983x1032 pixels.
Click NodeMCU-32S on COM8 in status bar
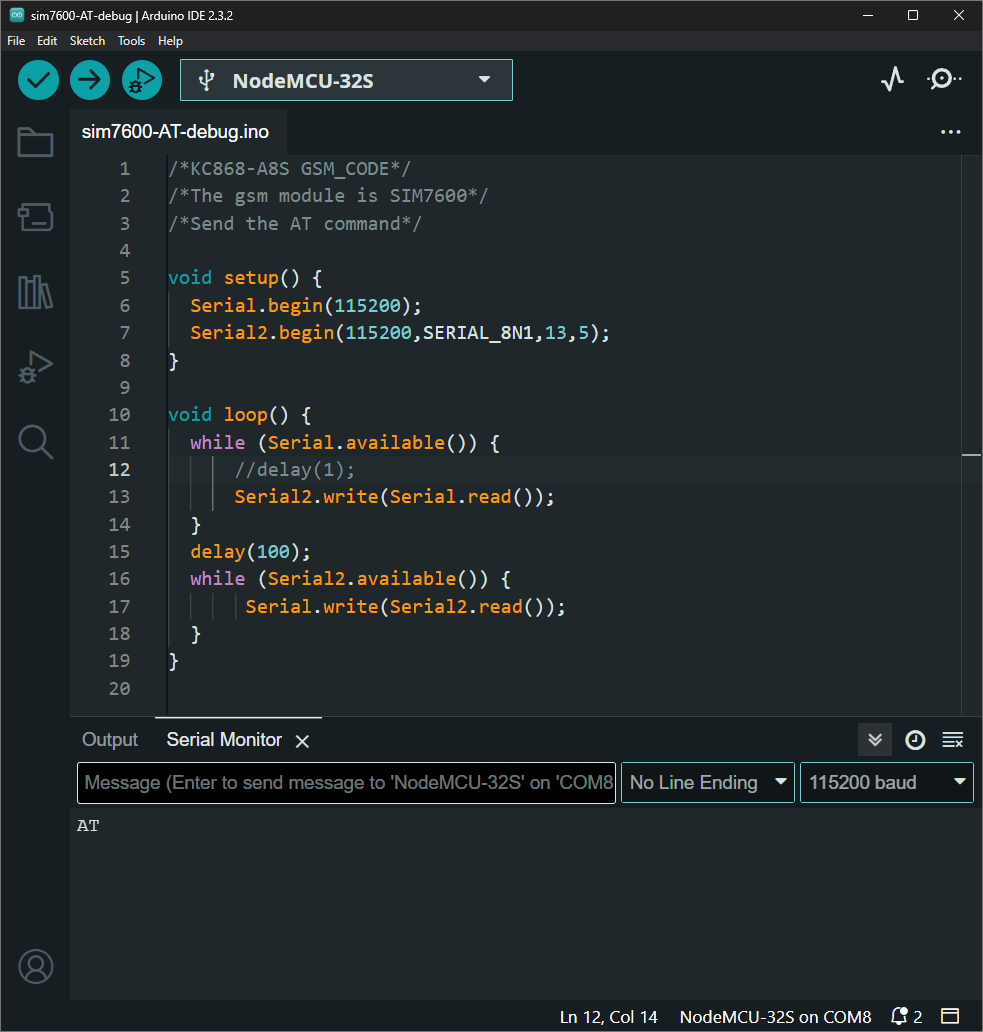pyautogui.click(x=775, y=1017)
